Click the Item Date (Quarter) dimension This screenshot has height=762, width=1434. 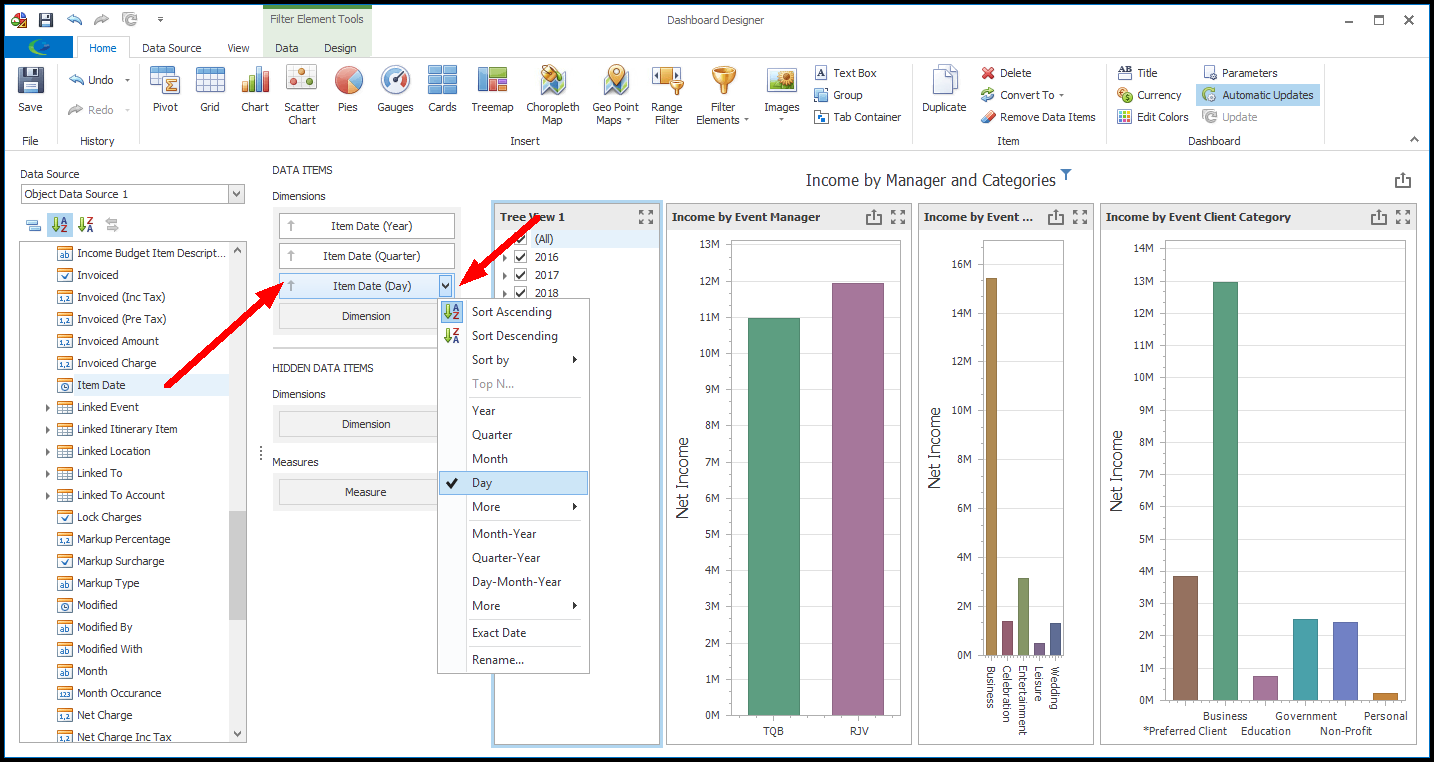[x=366, y=256]
